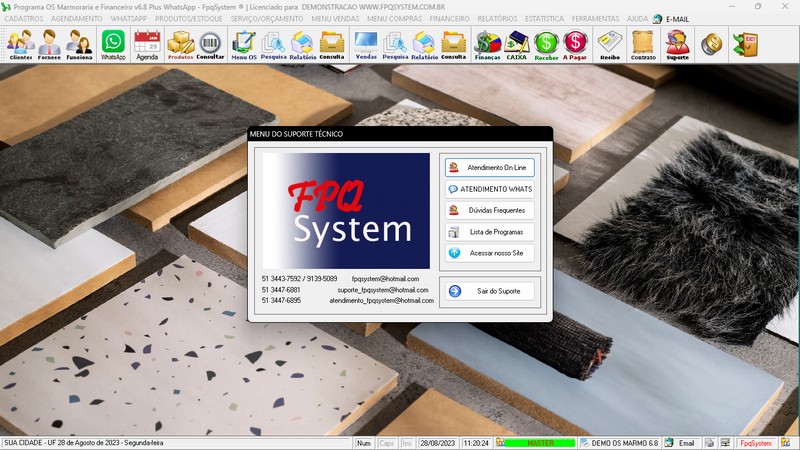
Task: Open the Produtos boxes icon
Action: [x=181, y=45]
